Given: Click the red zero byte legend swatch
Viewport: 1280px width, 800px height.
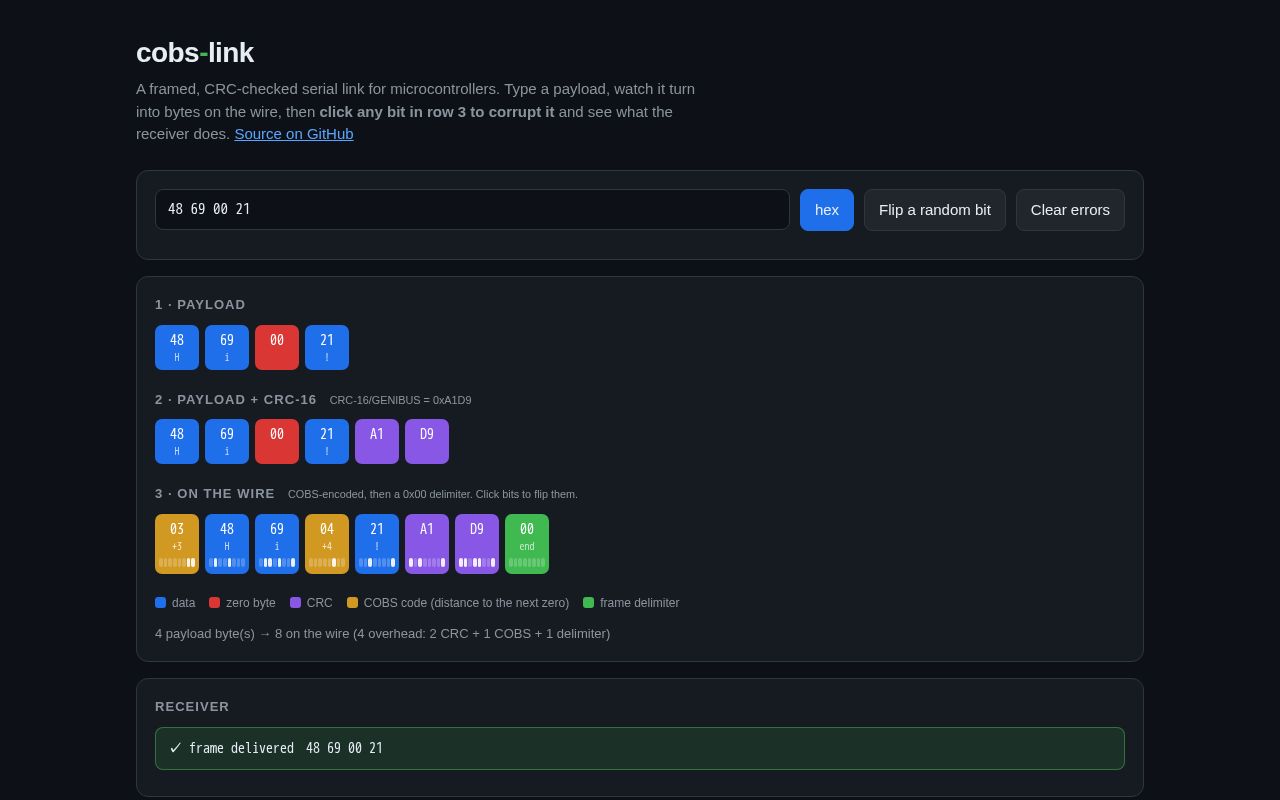Looking at the screenshot, I should click(x=214, y=603).
